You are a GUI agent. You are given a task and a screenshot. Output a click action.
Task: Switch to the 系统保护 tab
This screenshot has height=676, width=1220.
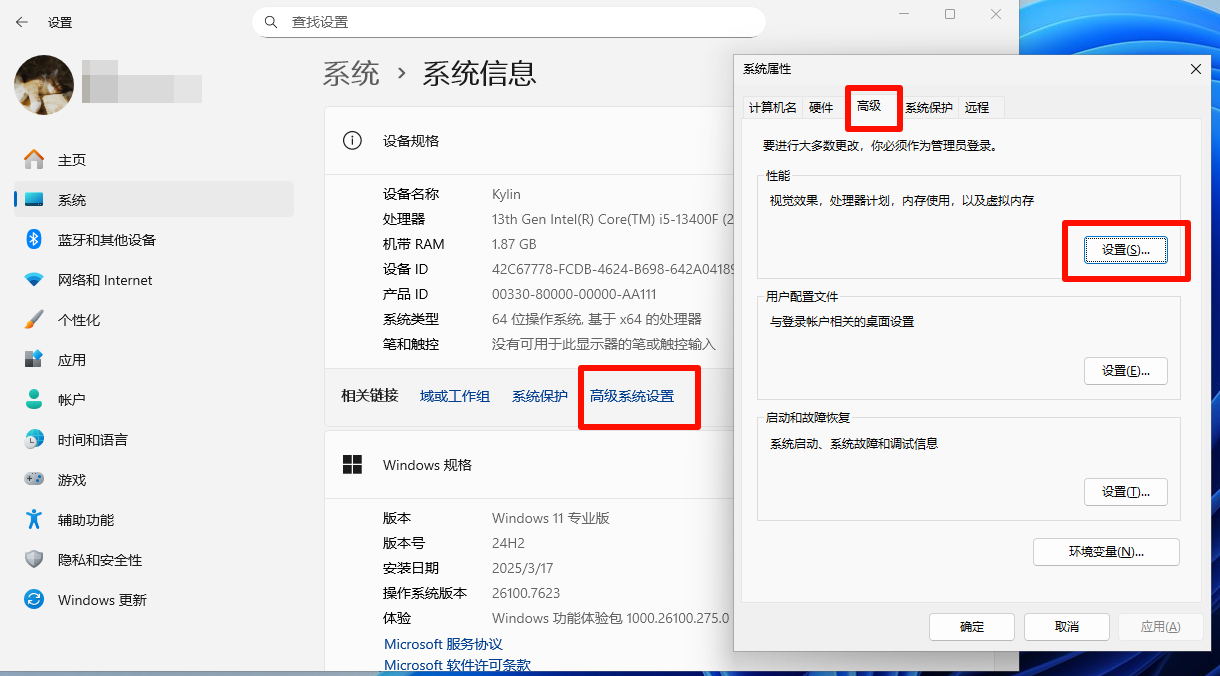click(929, 108)
